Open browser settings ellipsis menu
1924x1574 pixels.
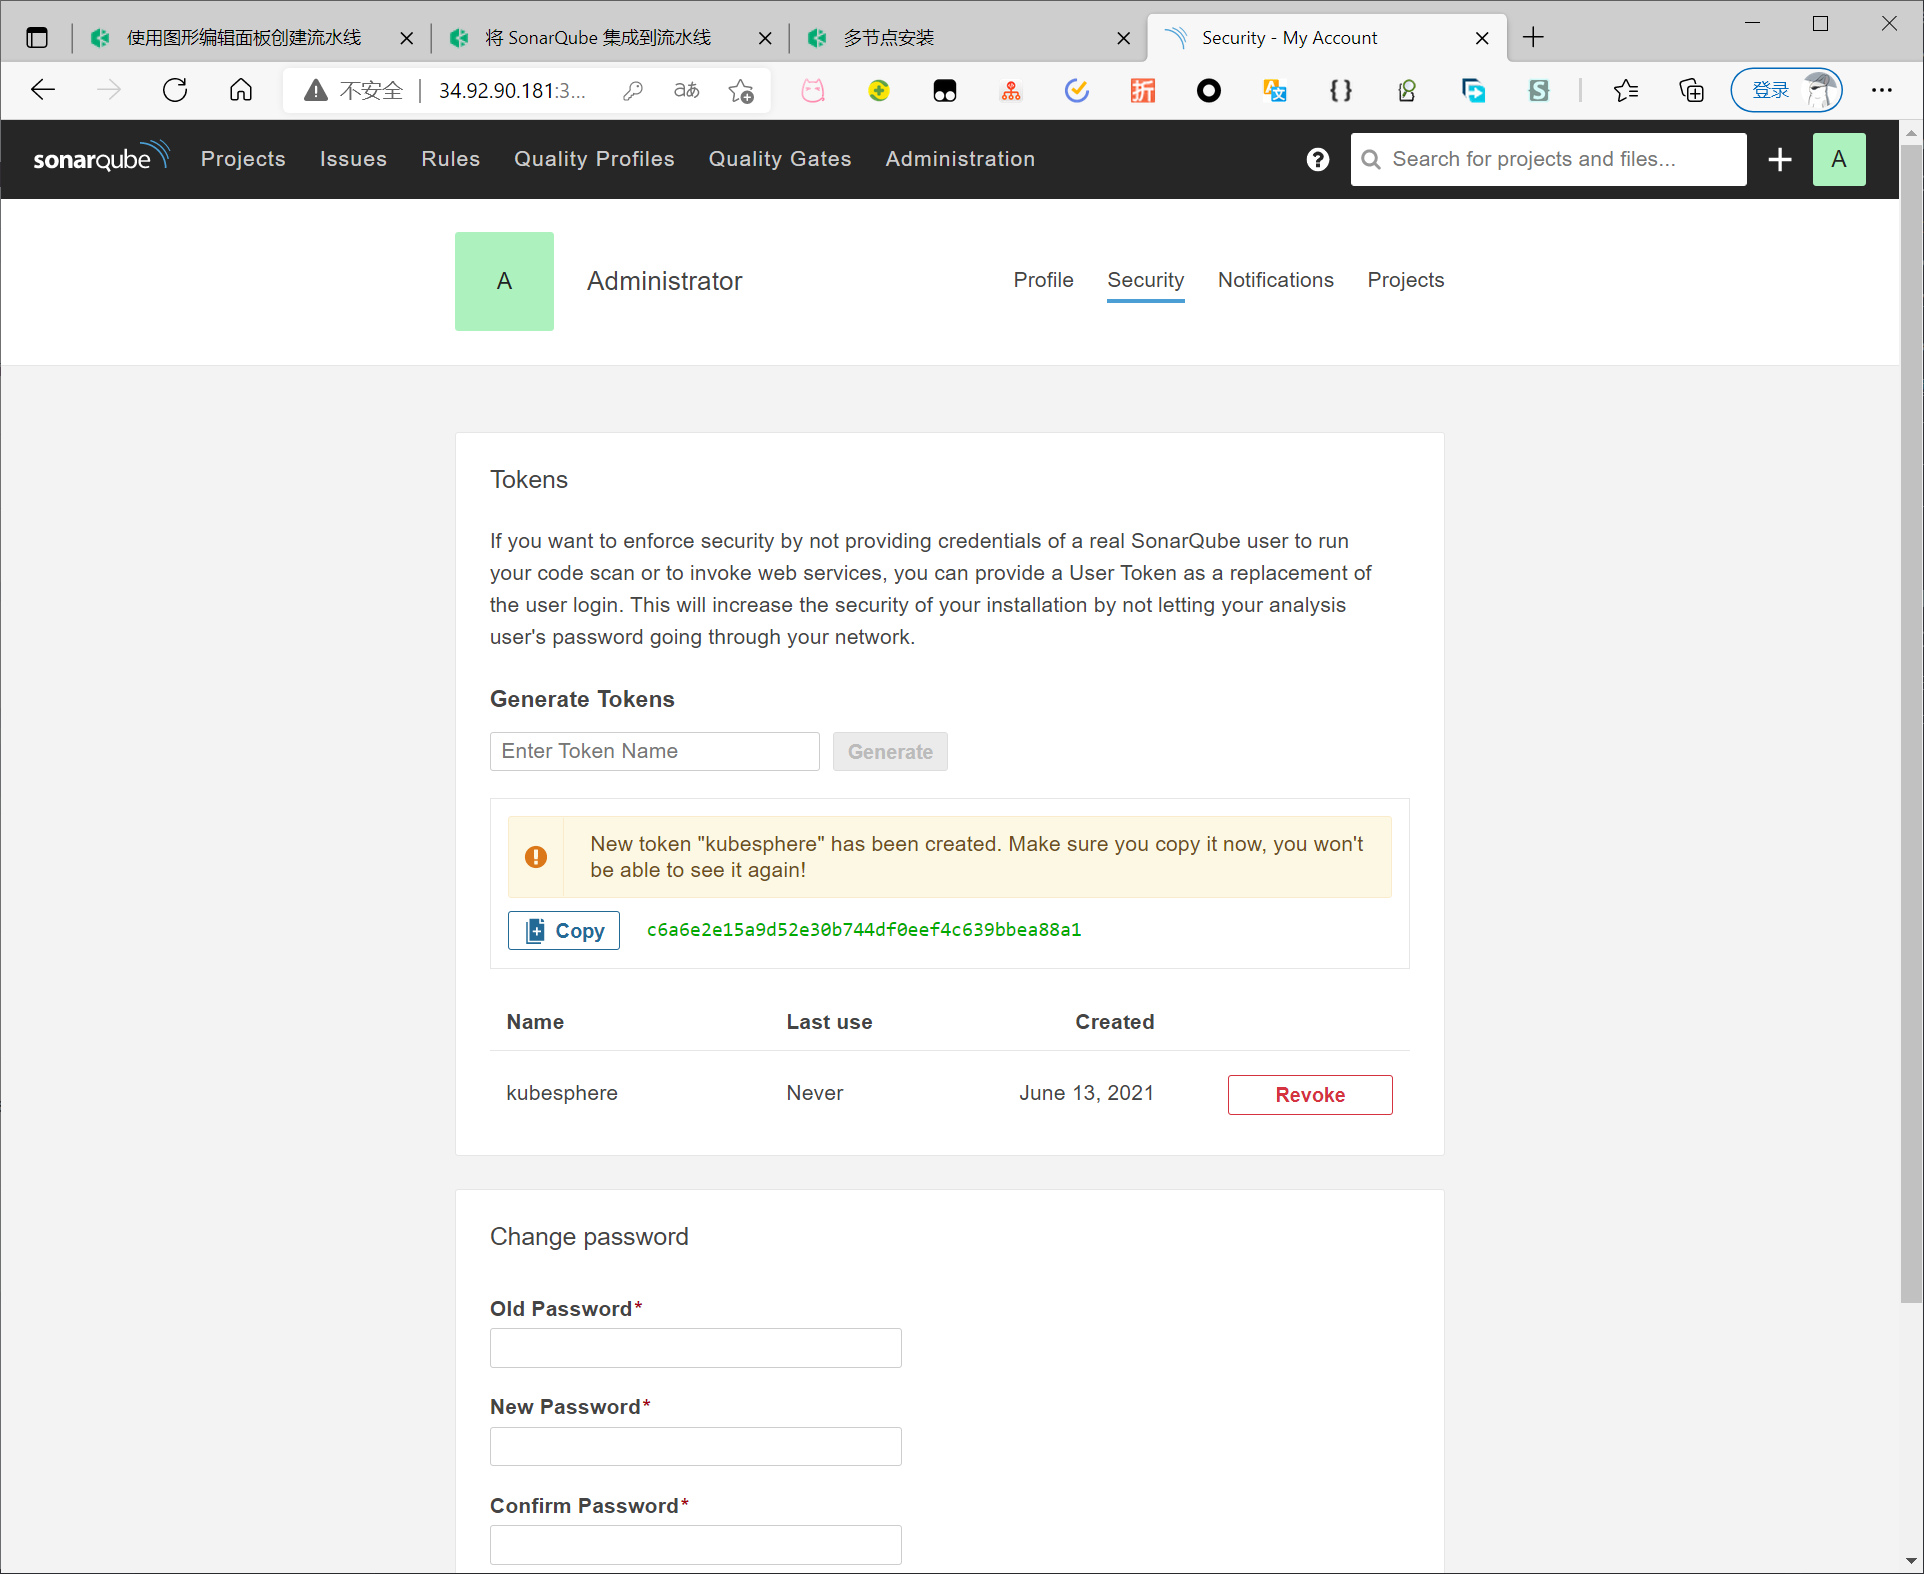click(x=1881, y=90)
